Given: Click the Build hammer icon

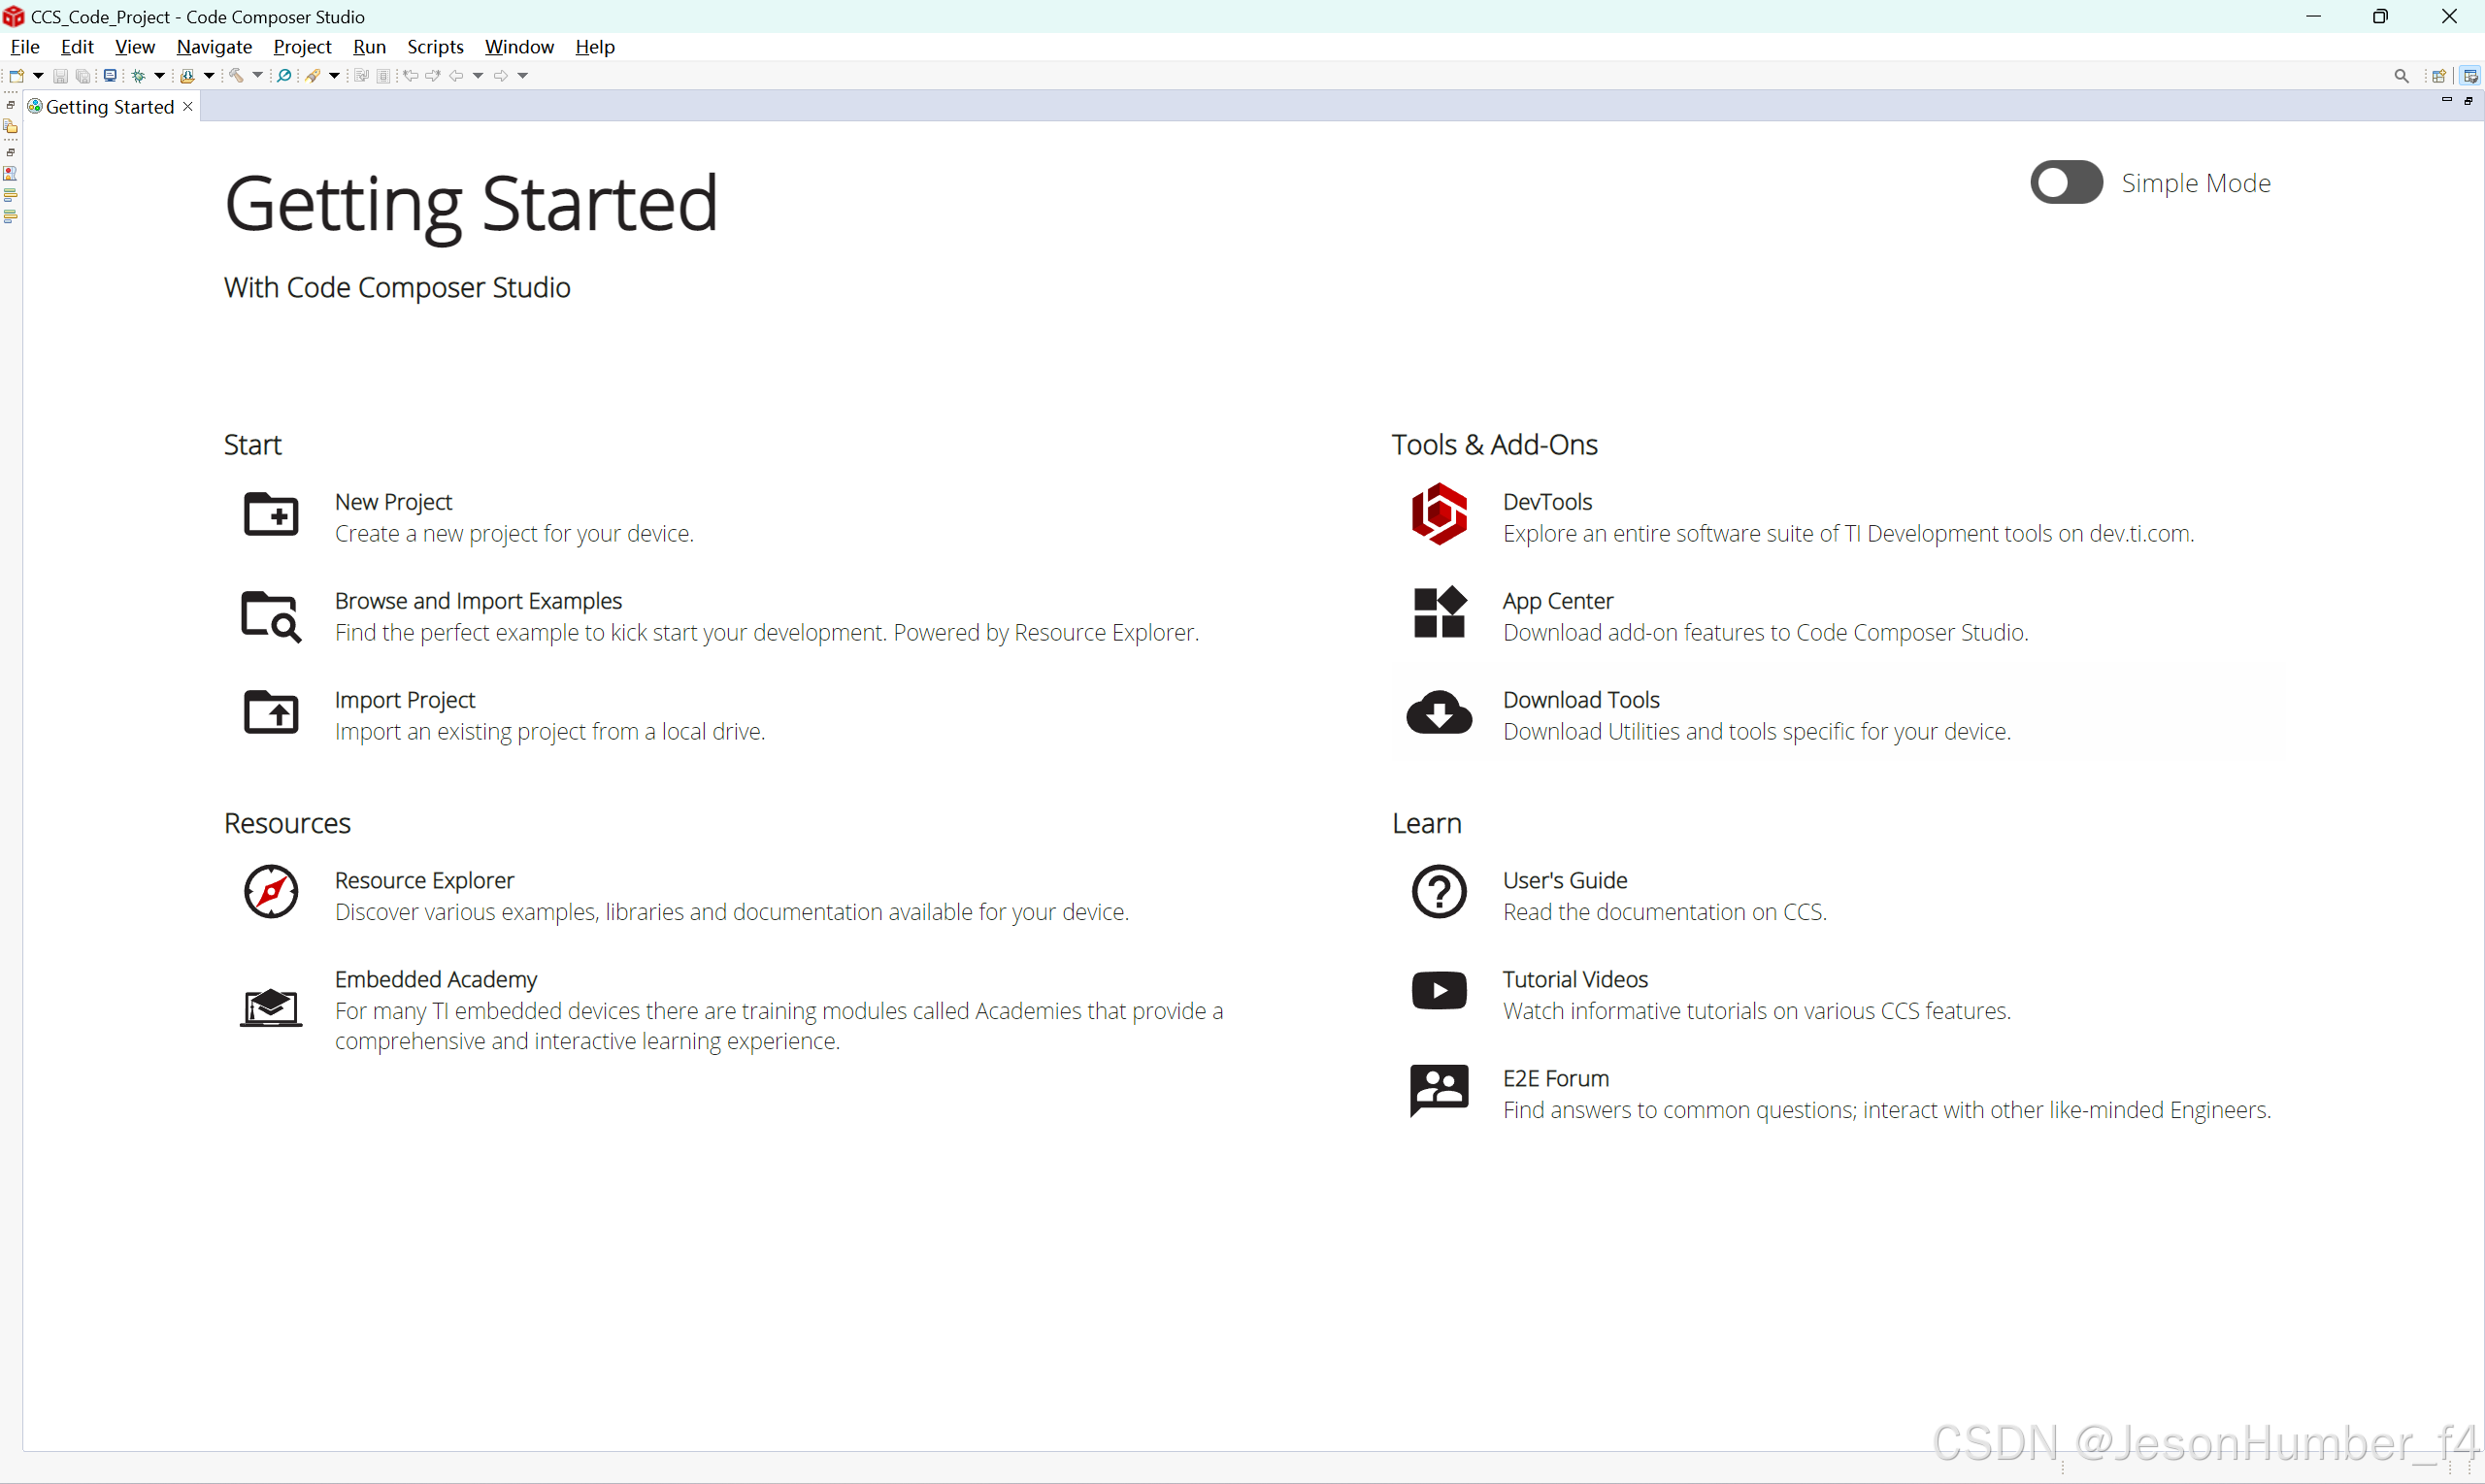Looking at the screenshot, I should (x=236, y=76).
